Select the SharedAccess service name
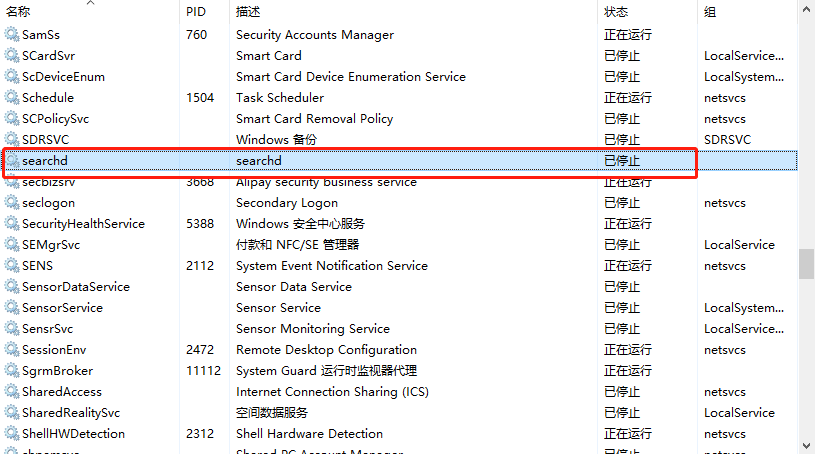The height and width of the screenshot is (454, 815). pos(62,392)
